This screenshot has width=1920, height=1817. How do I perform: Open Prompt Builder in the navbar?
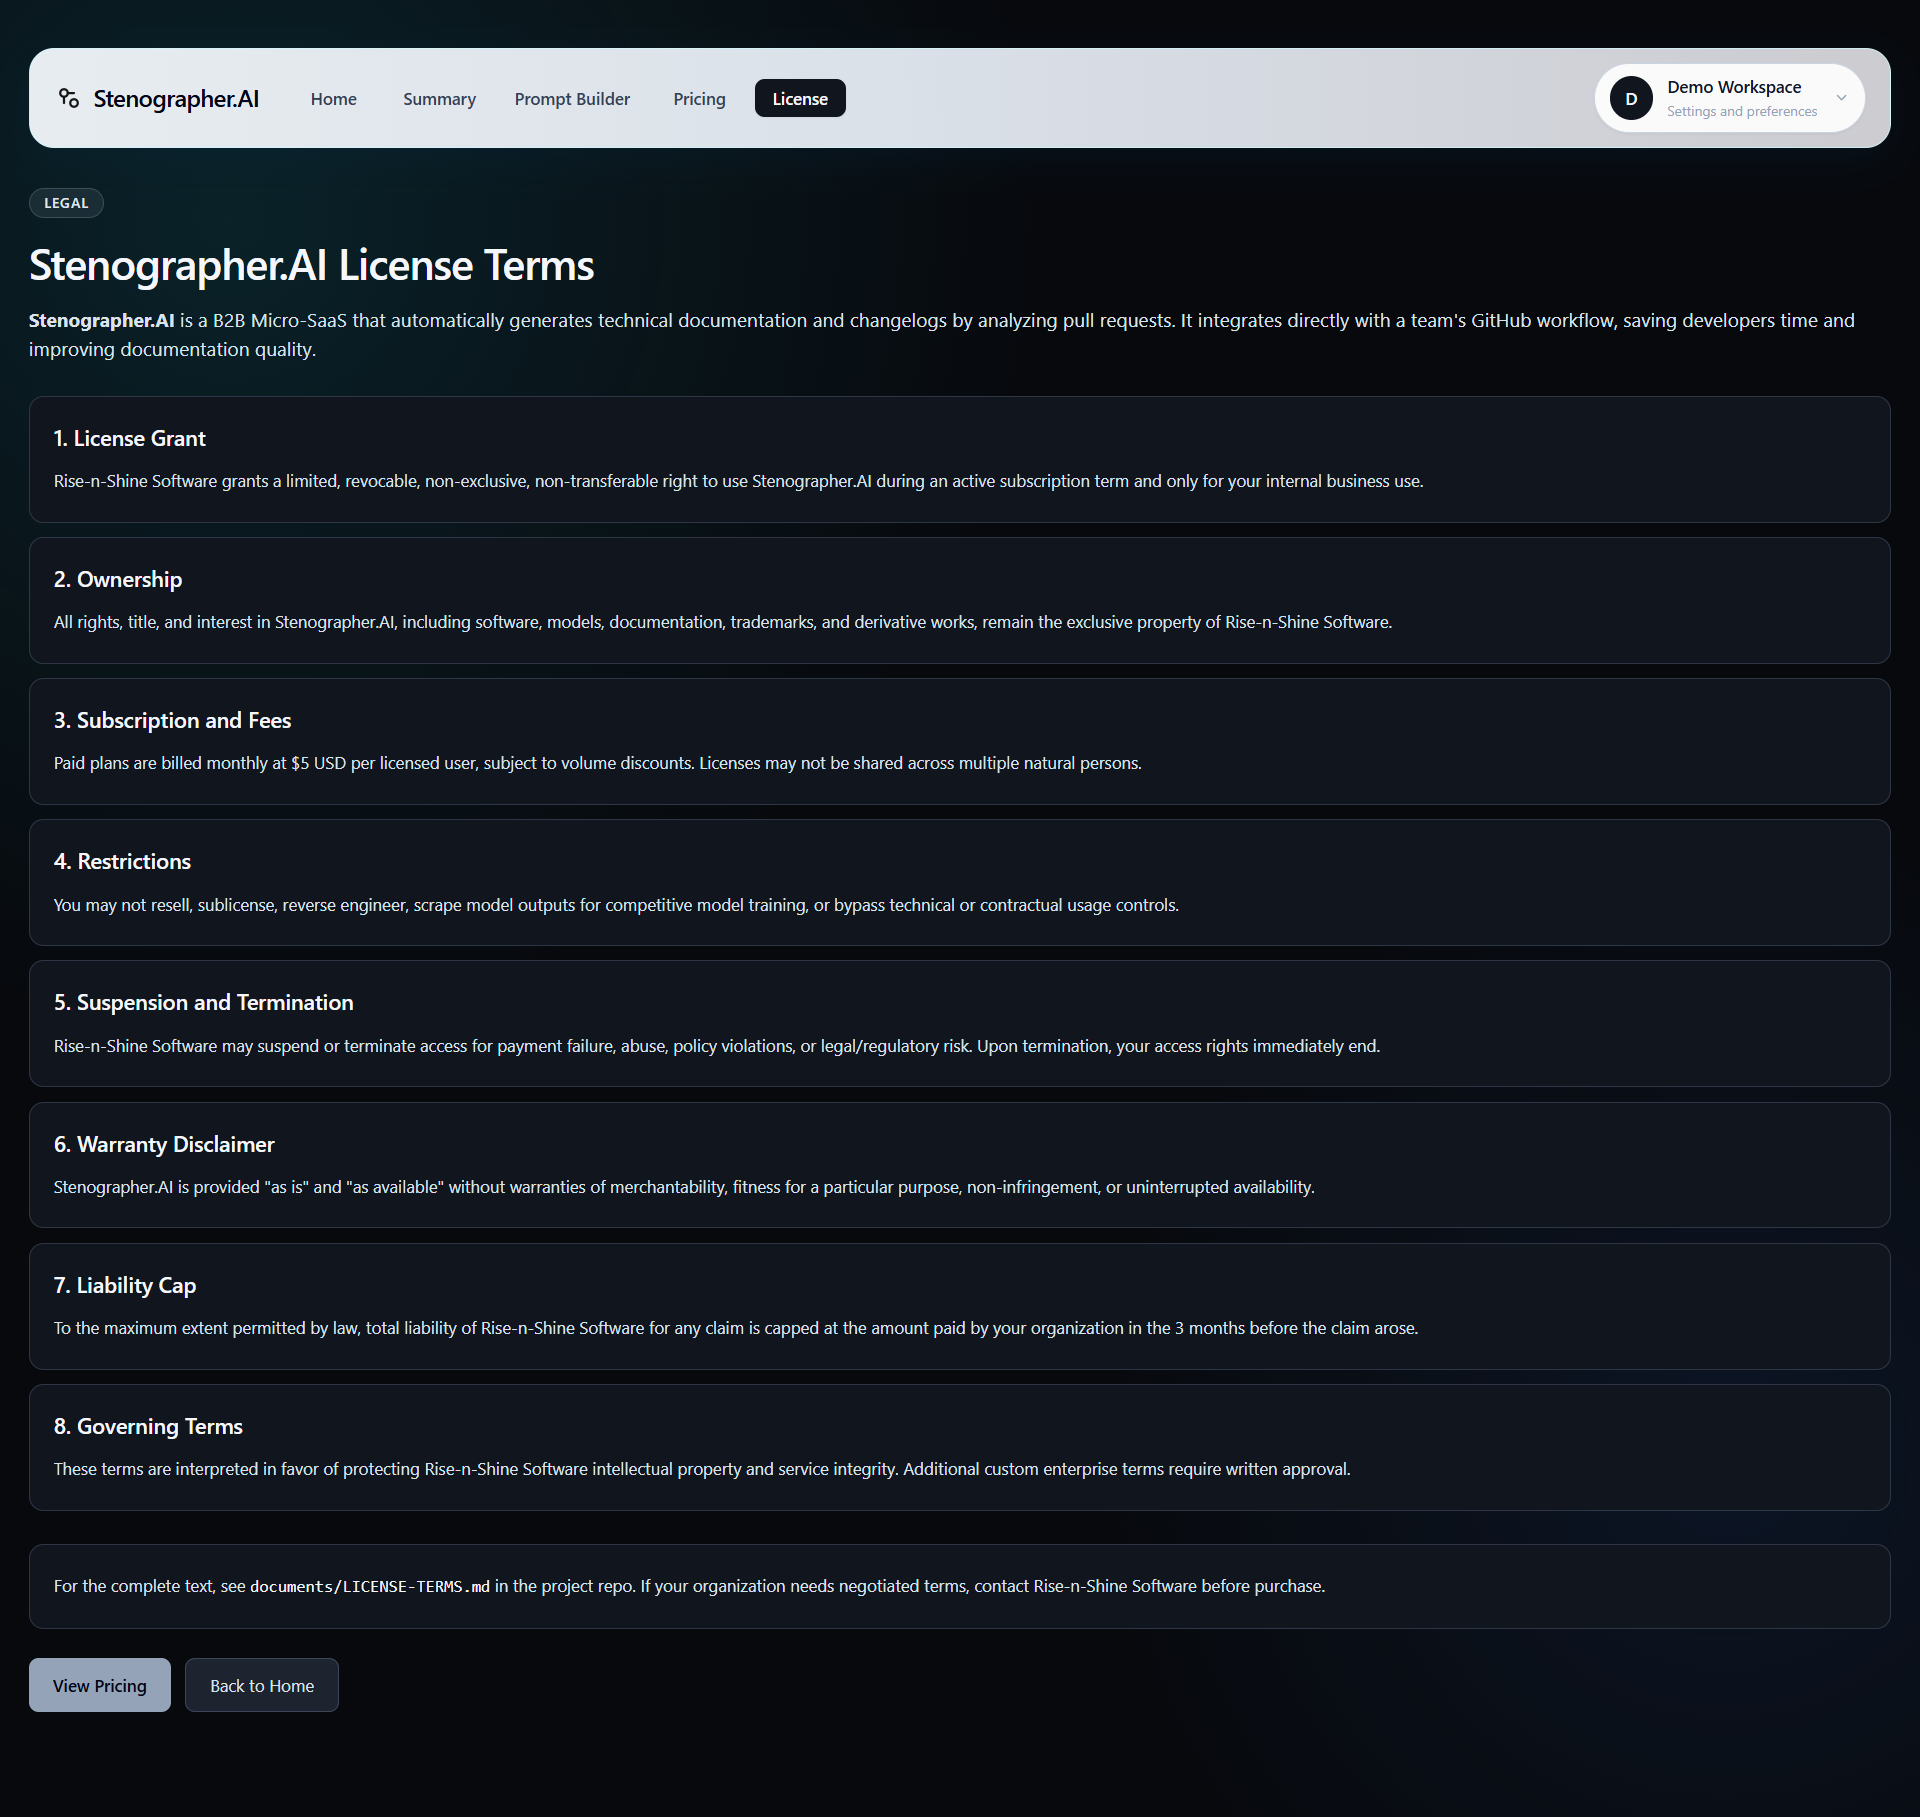[x=572, y=98]
